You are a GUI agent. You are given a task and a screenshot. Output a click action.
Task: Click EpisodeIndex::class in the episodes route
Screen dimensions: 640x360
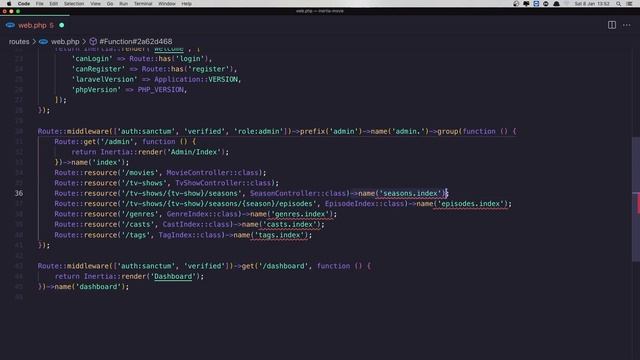(x=364, y=204)
